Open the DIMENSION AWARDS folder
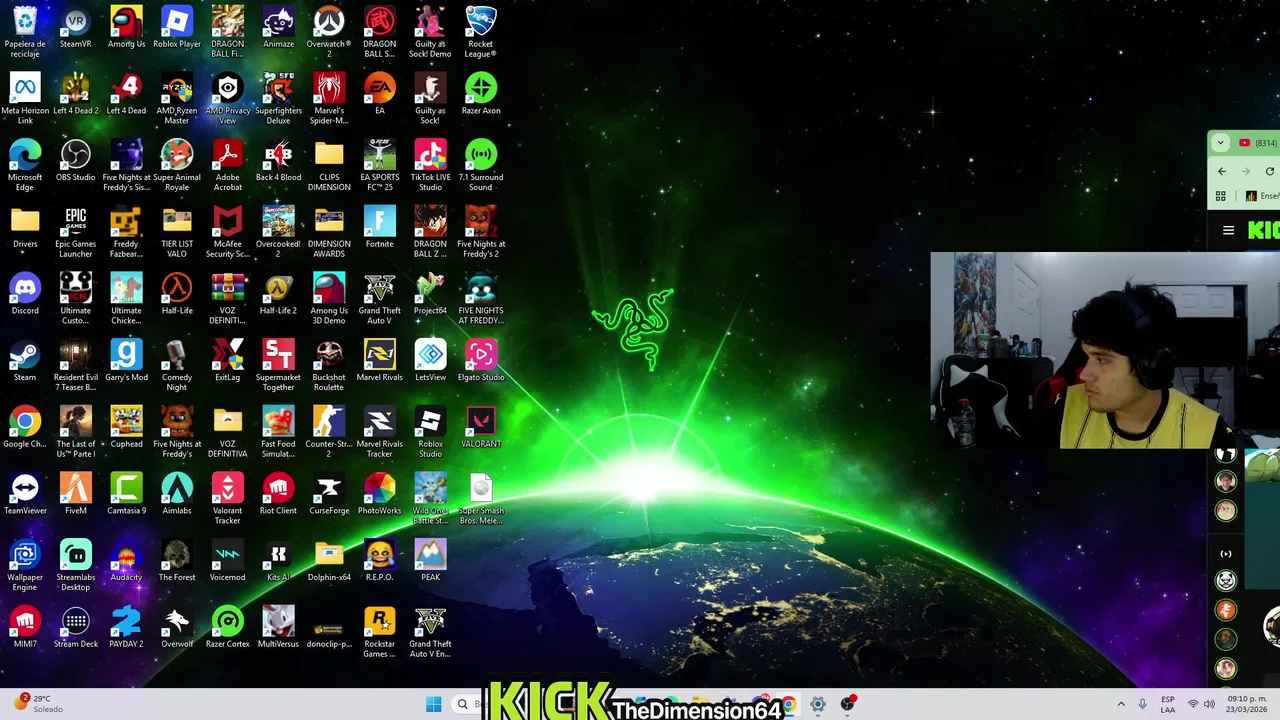Image resolution: width=1280 pixels, height=720 pixels. click(x=329, y=231)
